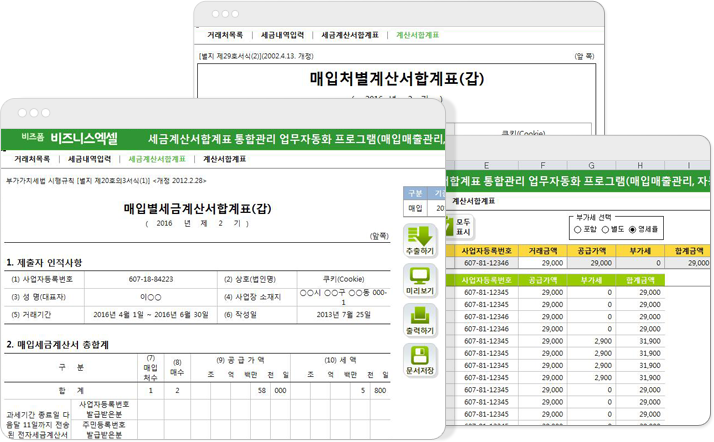Click the 미리보기 (preview) monitor icon

pyautogui.click(x=422, y=283)
